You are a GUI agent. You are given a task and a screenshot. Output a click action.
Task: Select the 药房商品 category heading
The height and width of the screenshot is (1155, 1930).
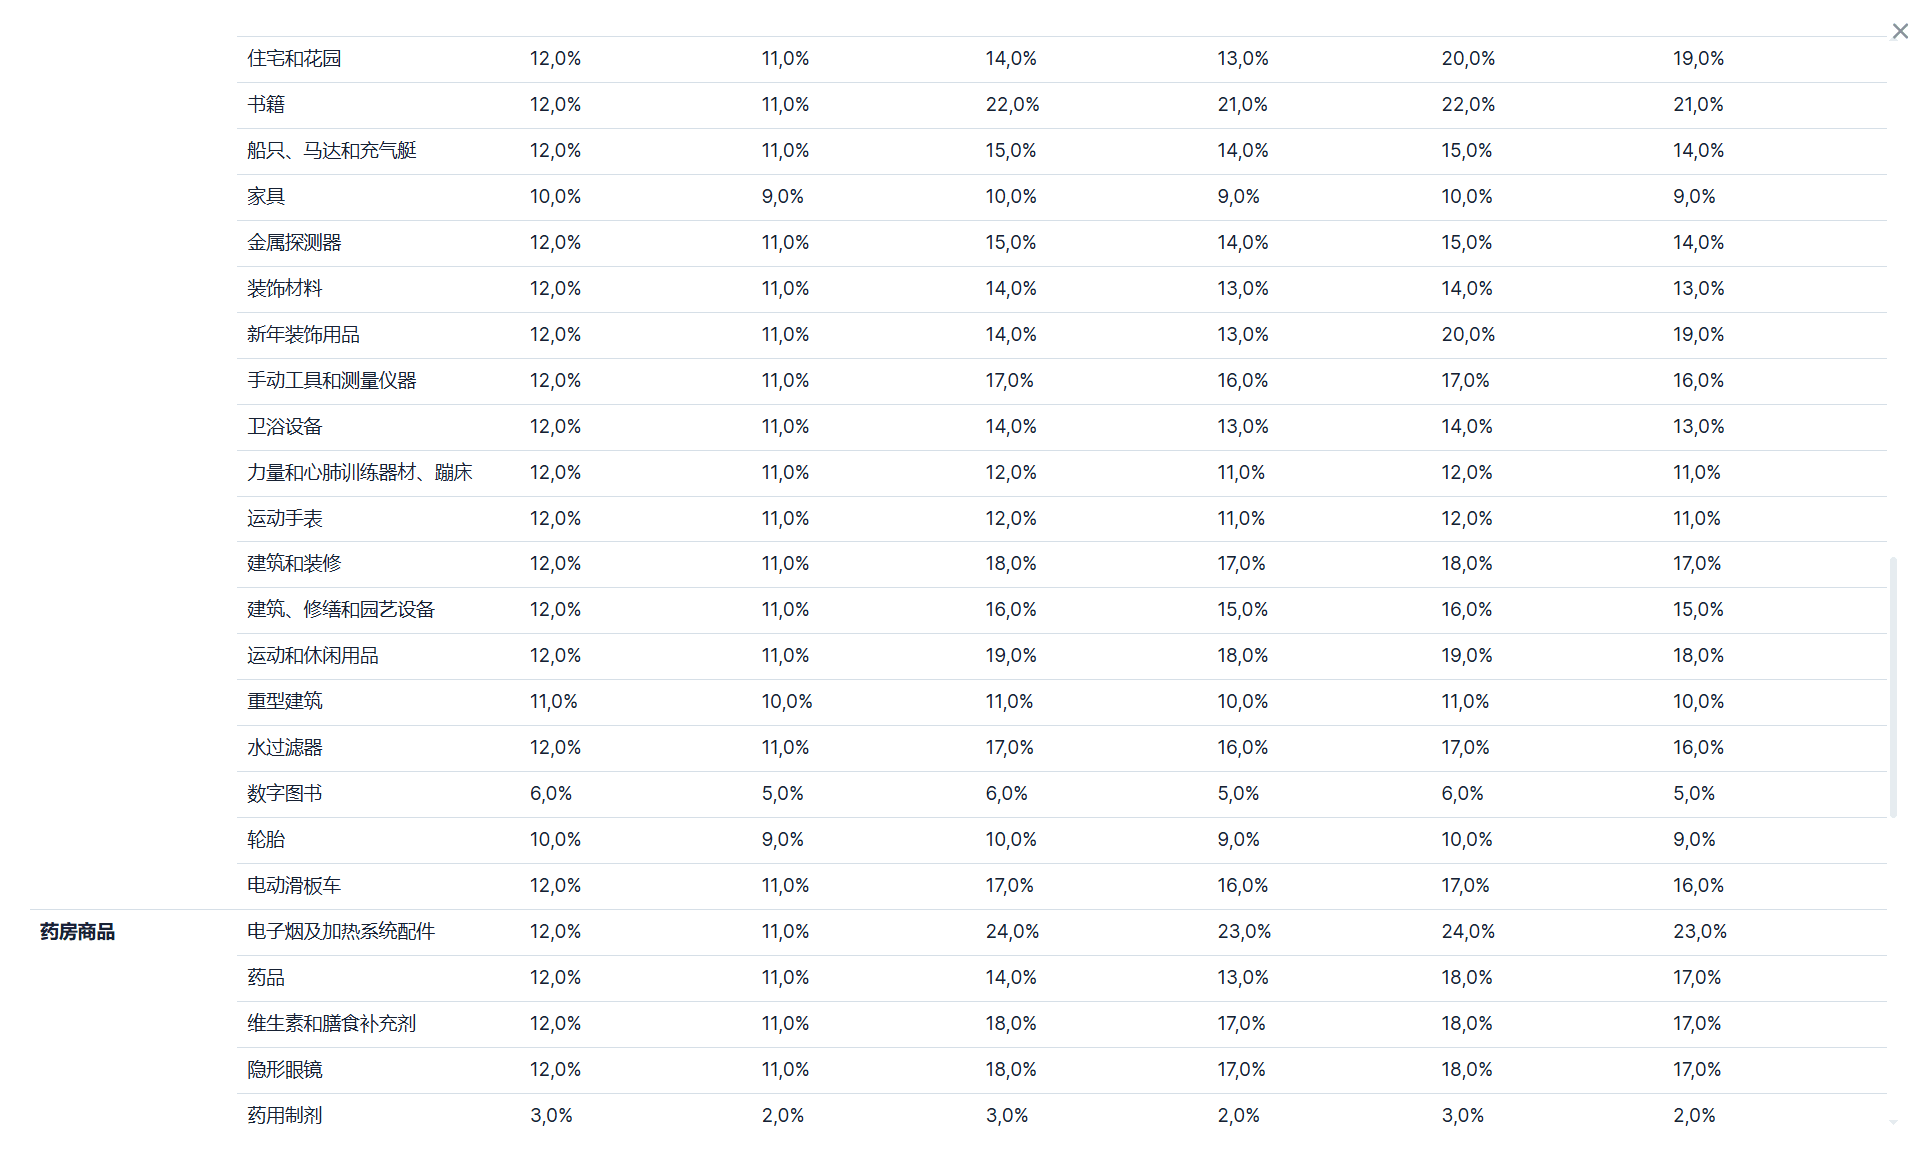77,932
